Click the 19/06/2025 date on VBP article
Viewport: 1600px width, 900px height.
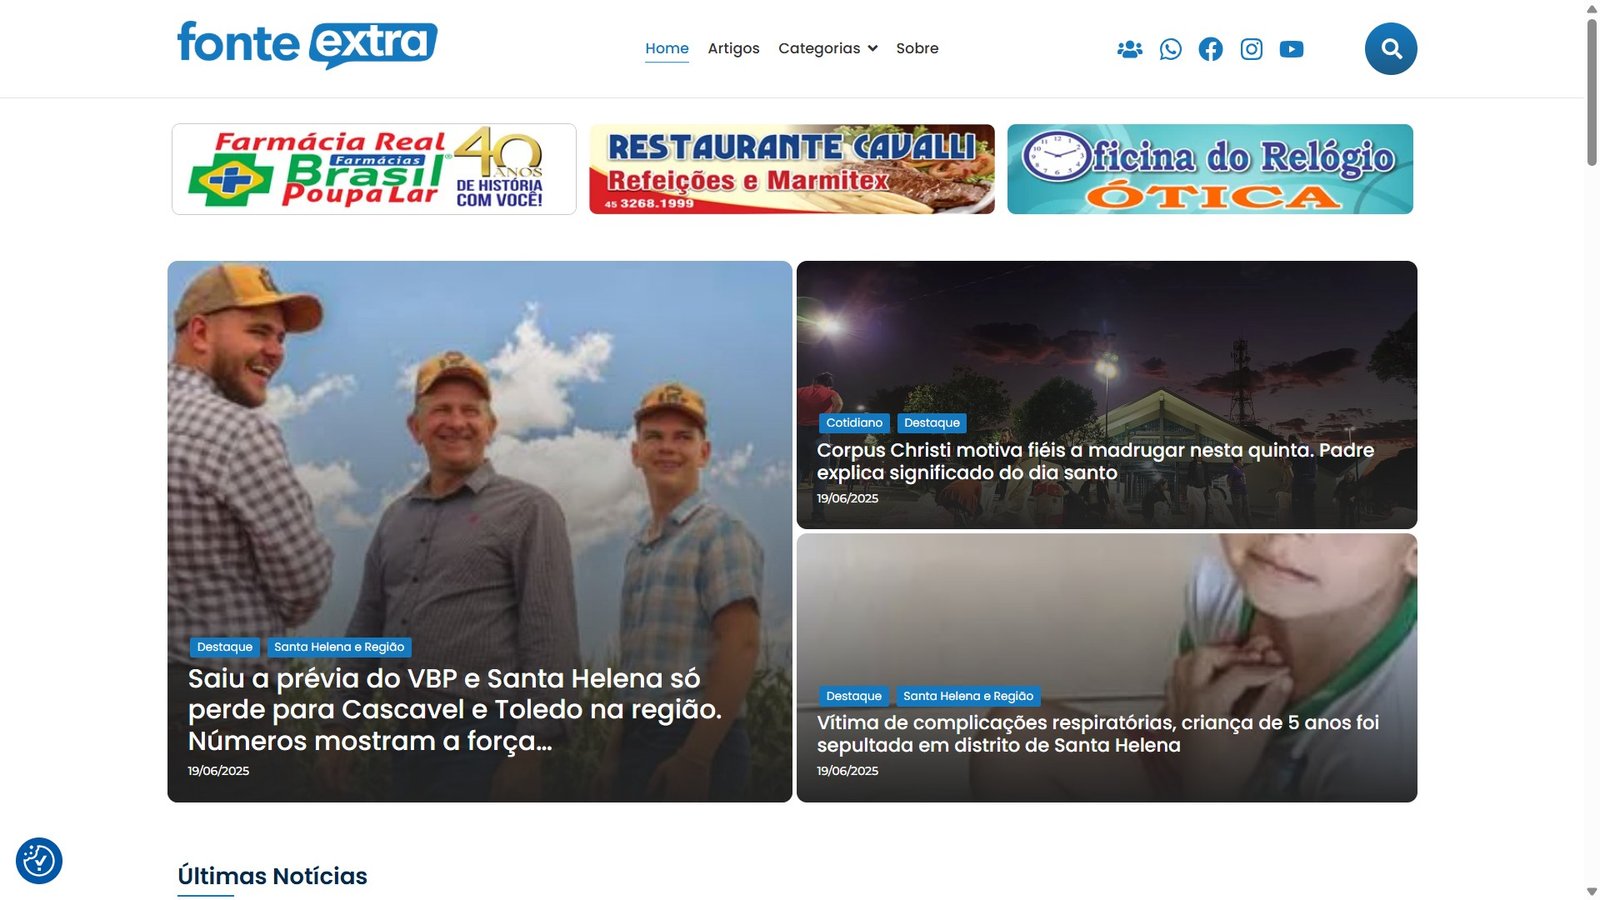tap(218, 771)
